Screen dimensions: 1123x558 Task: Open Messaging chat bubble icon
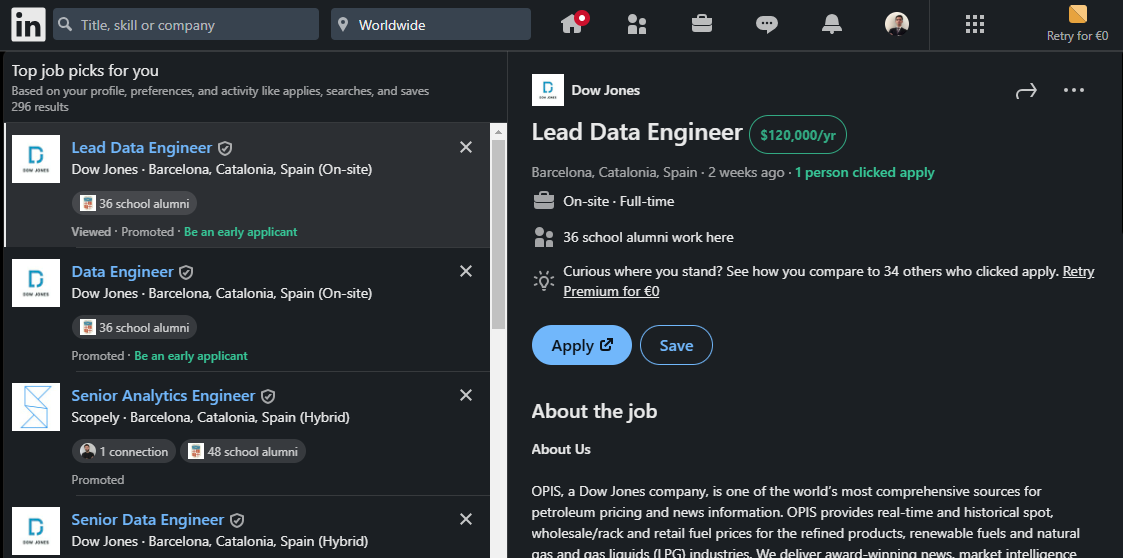pyautogui.click(x=766, y=24)
